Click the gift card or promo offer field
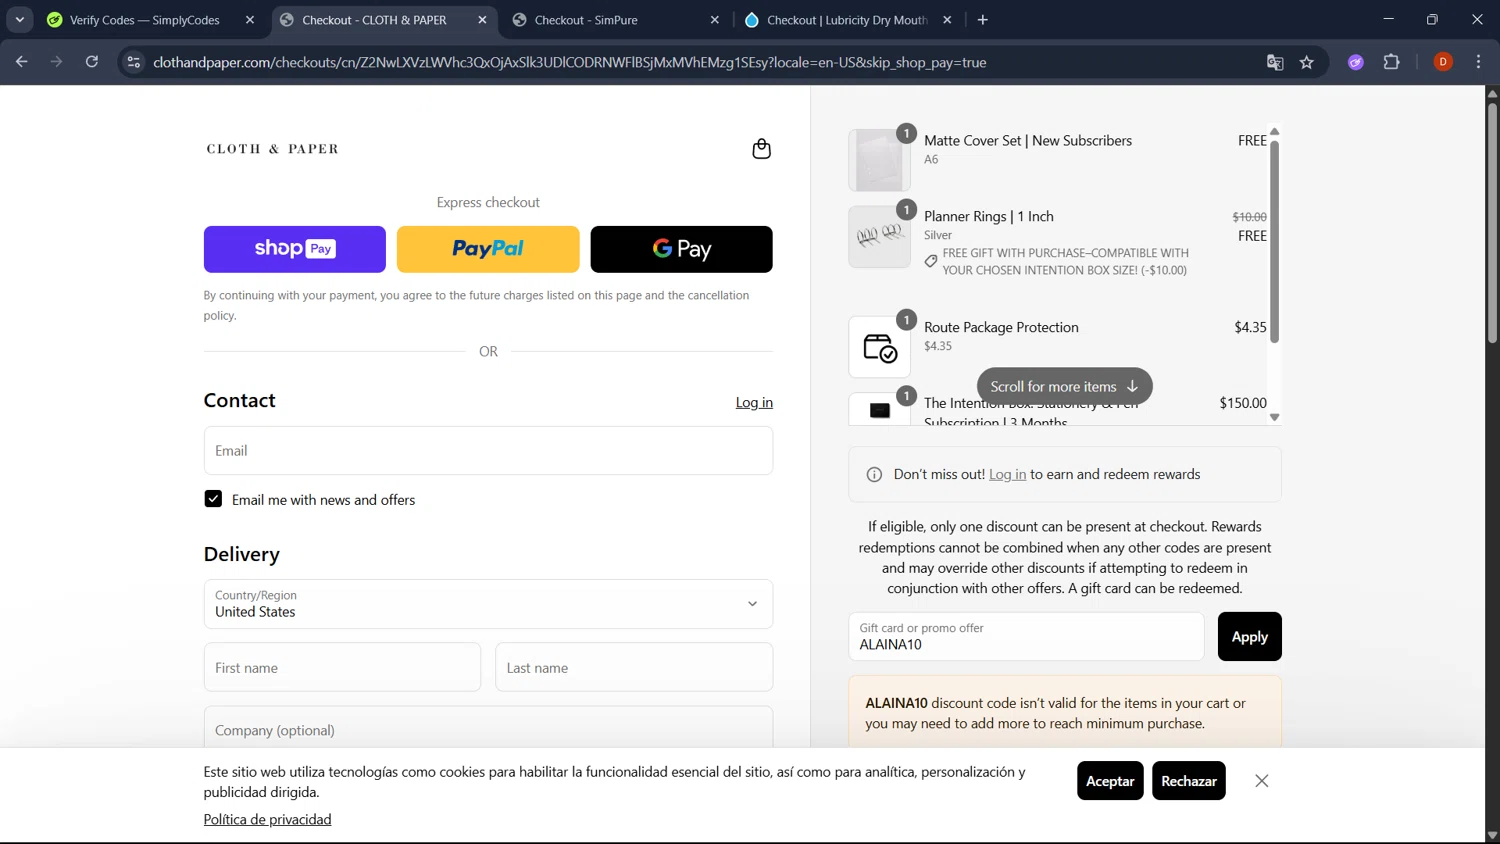The image size is (1500, 844). [1026, 637]
